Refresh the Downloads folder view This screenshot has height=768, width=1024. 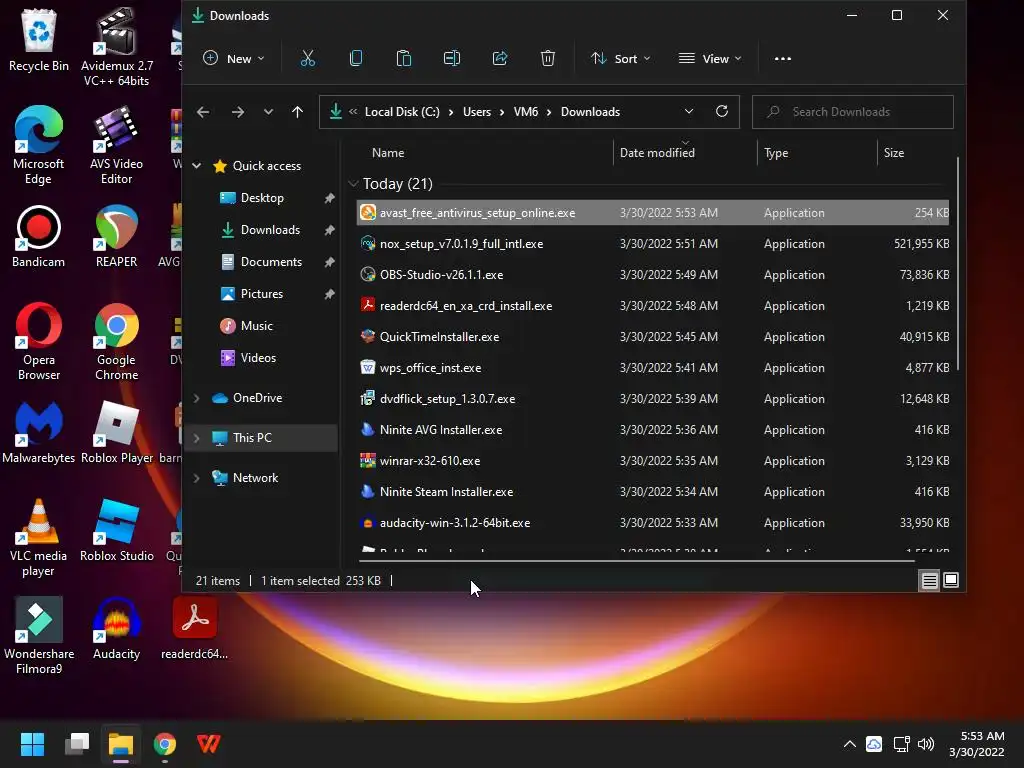[x=722, y=111]
